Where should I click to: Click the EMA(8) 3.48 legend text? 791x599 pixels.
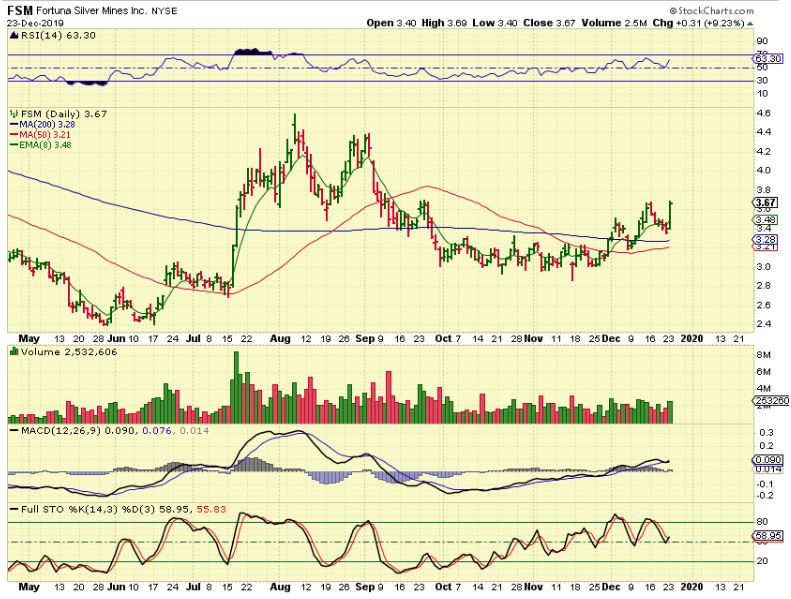45,145
